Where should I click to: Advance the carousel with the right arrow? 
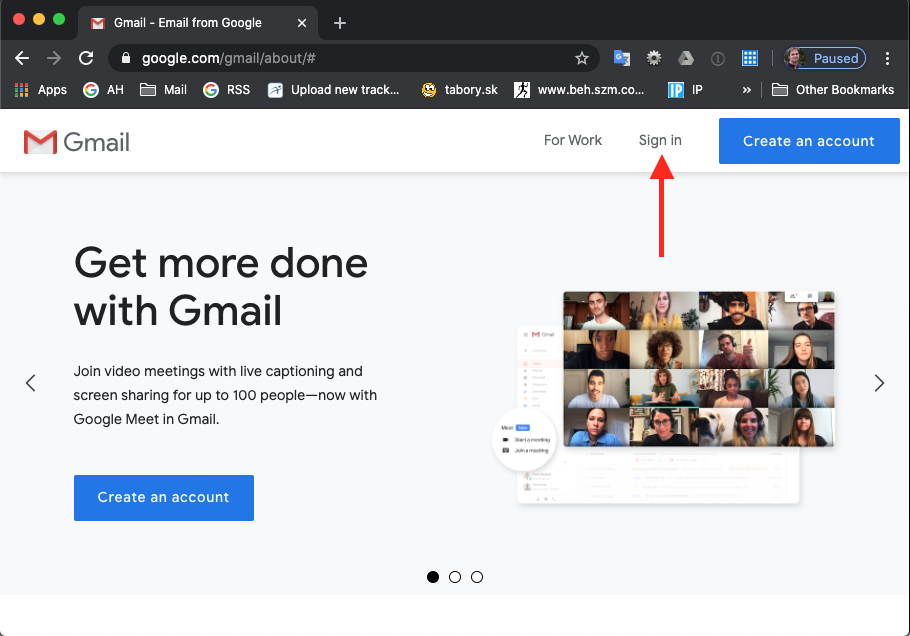click(879, 383)
